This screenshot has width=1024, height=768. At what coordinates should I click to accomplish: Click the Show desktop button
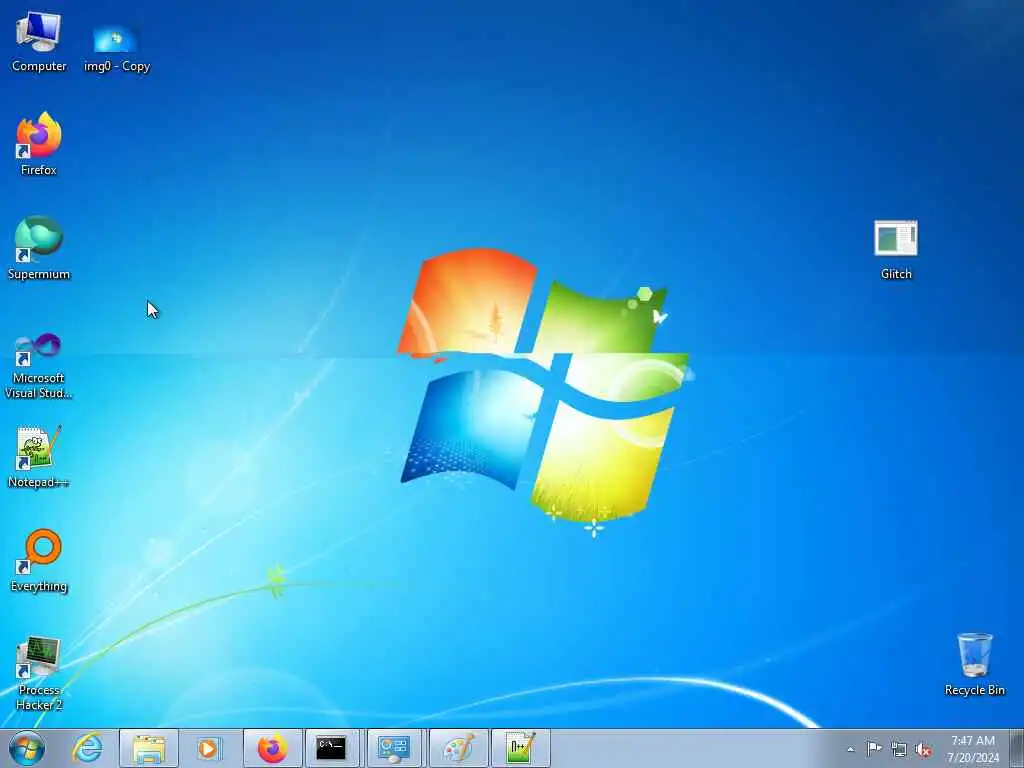(x=1017, y=749)
